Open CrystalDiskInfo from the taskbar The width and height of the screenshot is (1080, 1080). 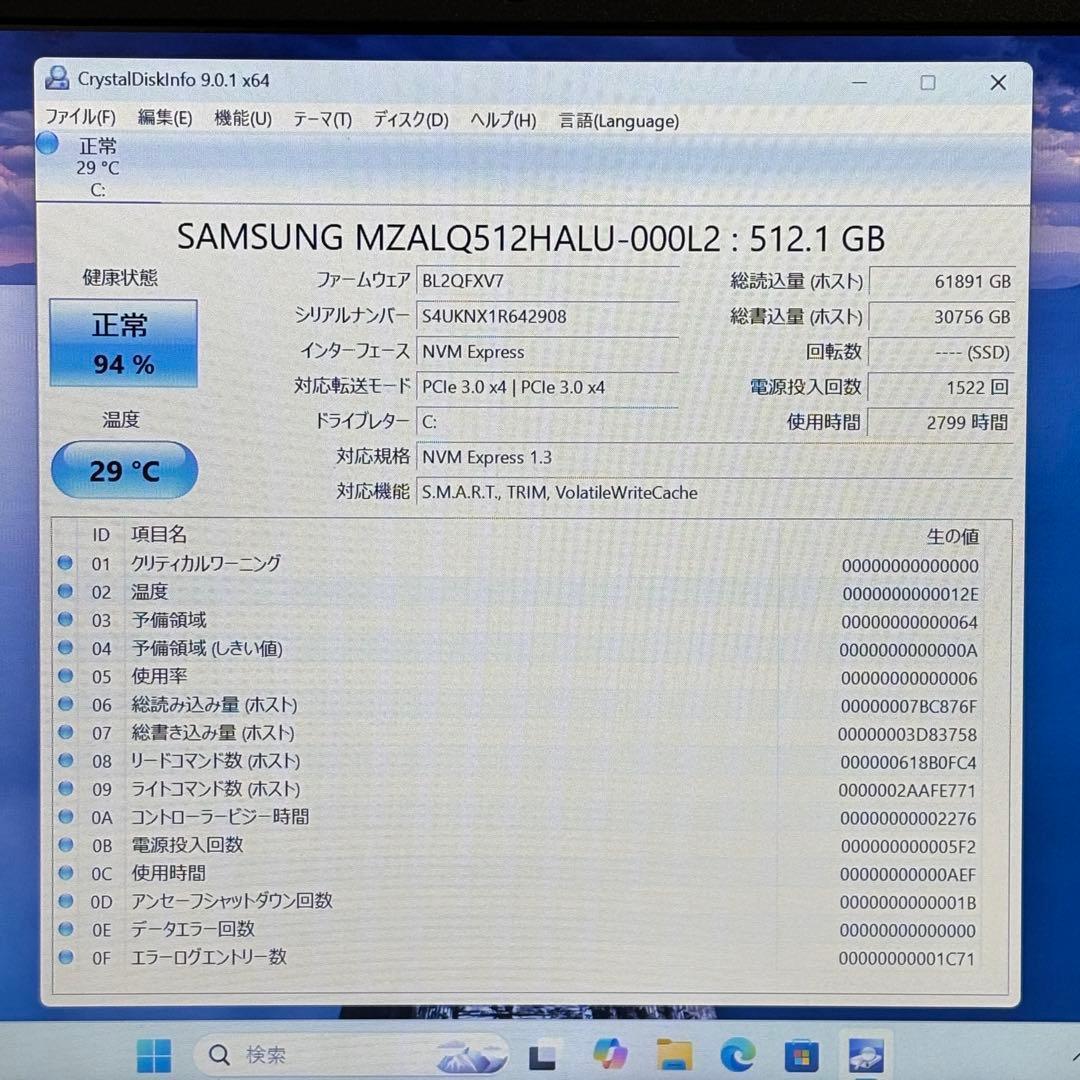(x=864, y=1054)
